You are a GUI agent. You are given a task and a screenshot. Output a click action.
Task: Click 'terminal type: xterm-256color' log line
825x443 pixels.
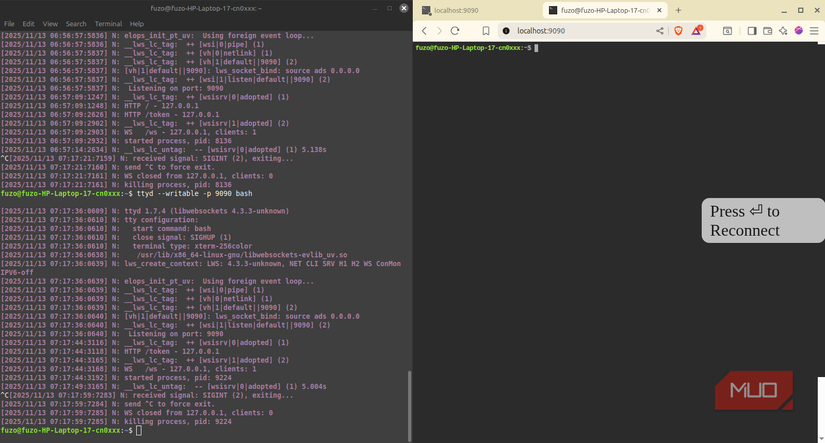click(192, 246)
